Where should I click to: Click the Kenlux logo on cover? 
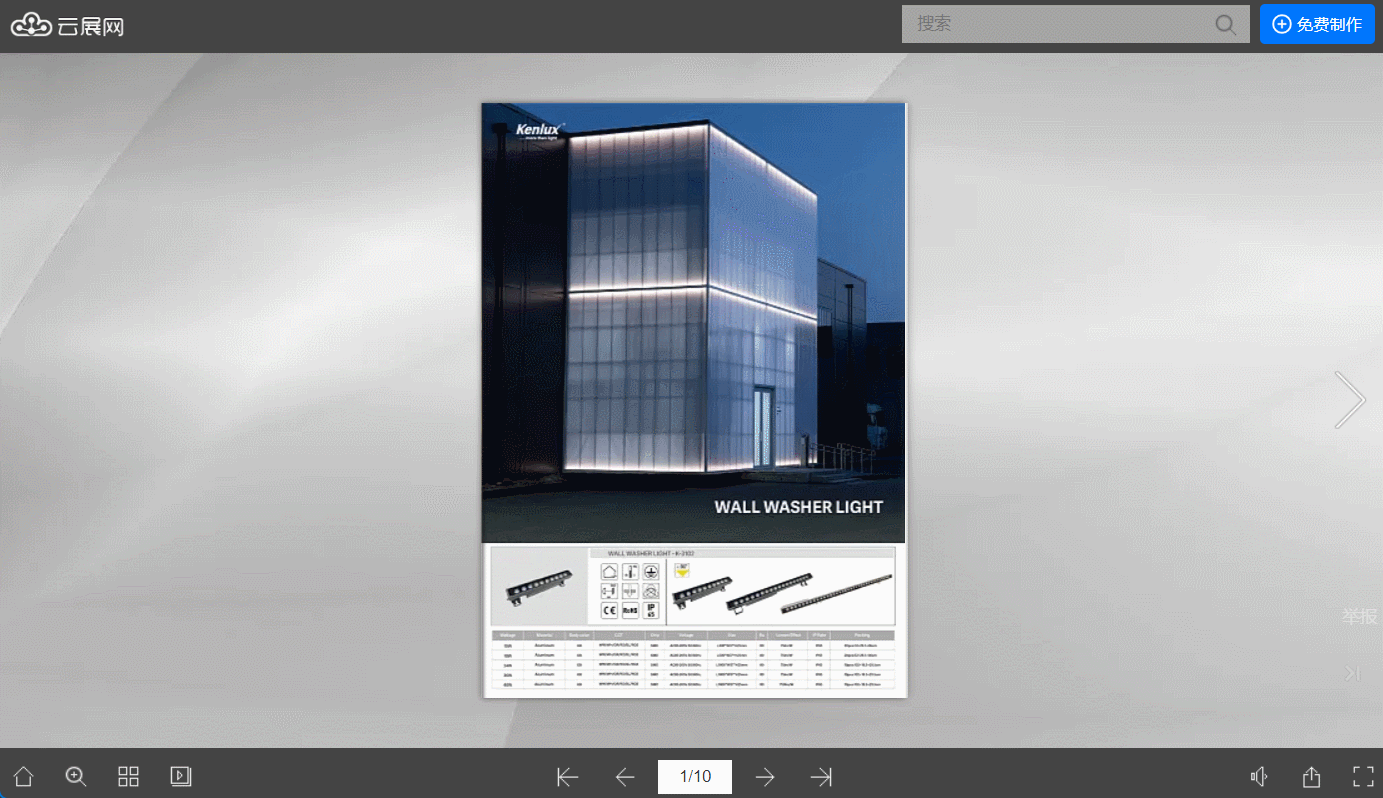point(541,130)
